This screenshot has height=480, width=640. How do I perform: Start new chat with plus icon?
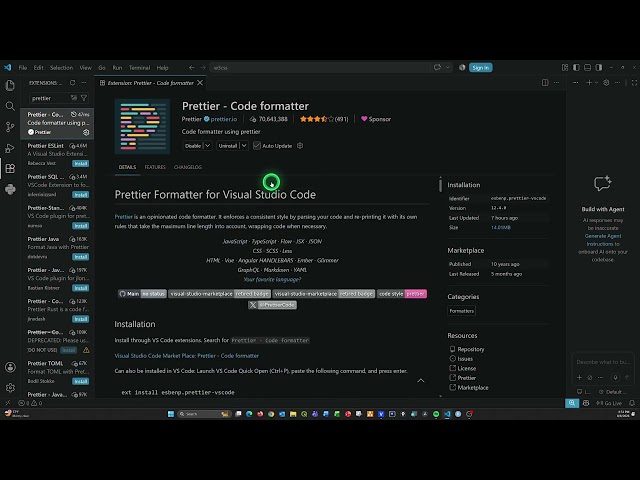(589, 82)
